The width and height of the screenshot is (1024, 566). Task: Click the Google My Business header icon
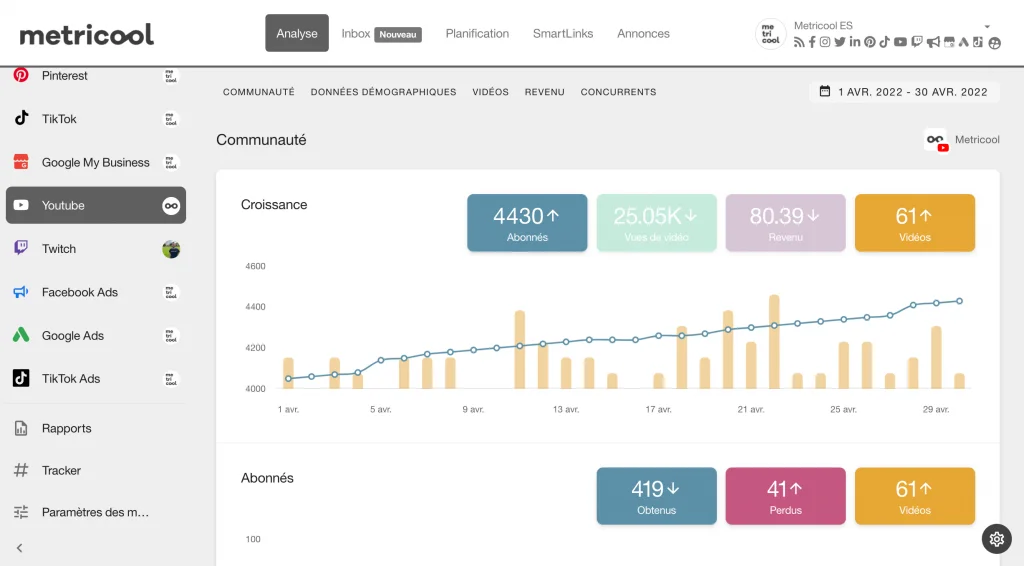(950, 42)
